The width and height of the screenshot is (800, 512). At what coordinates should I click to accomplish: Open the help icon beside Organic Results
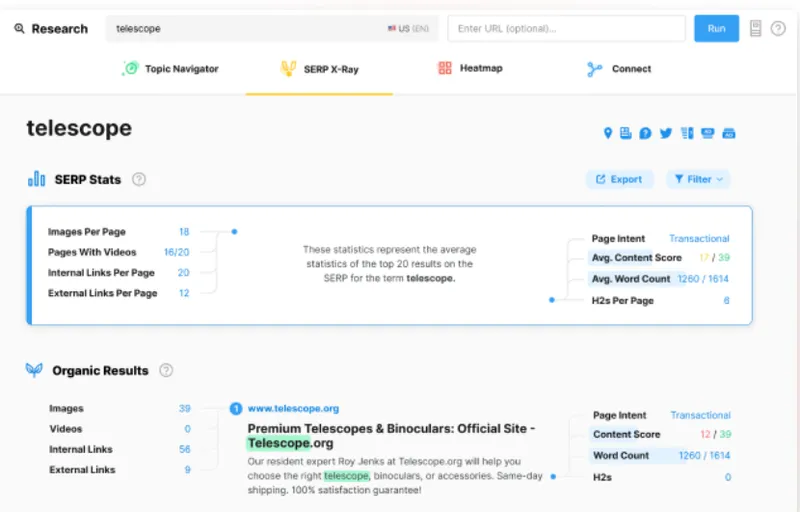coord(166,370)
